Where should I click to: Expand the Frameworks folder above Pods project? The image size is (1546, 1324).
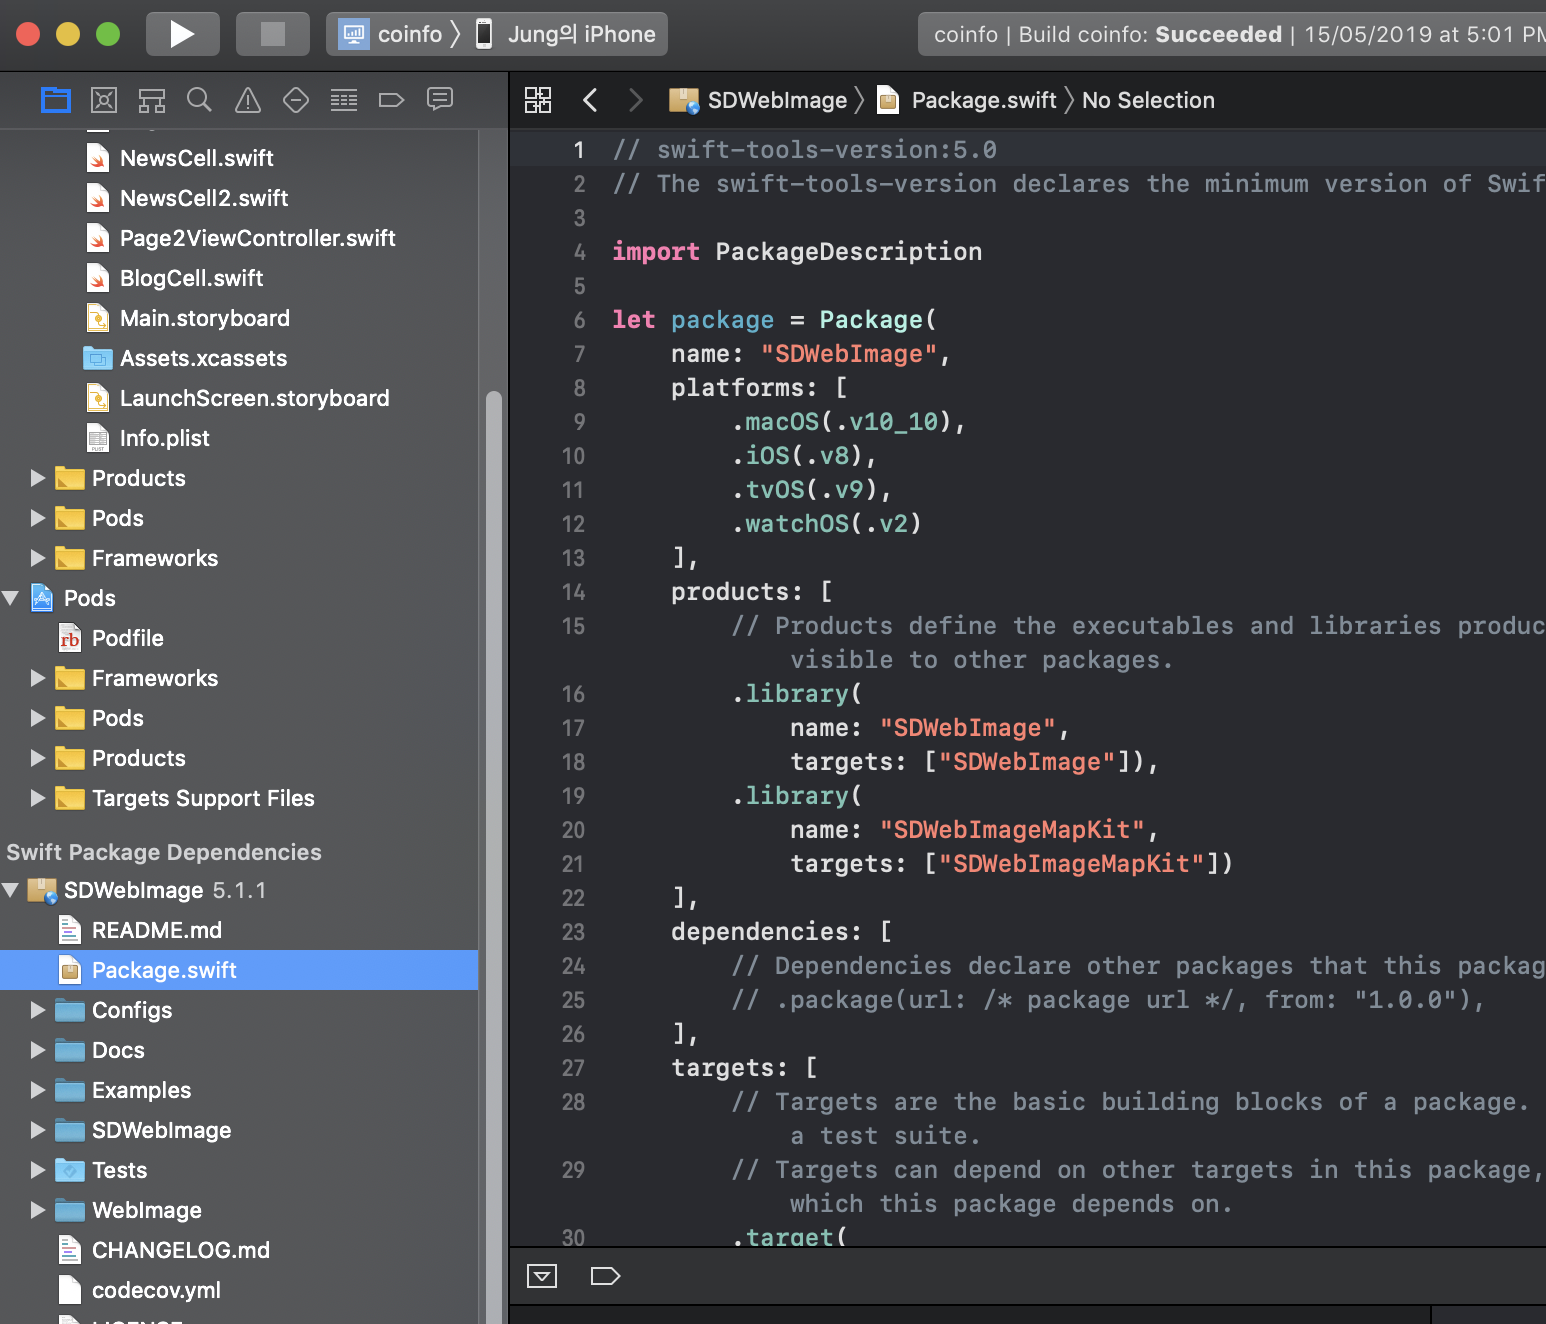tap(38, 558)
